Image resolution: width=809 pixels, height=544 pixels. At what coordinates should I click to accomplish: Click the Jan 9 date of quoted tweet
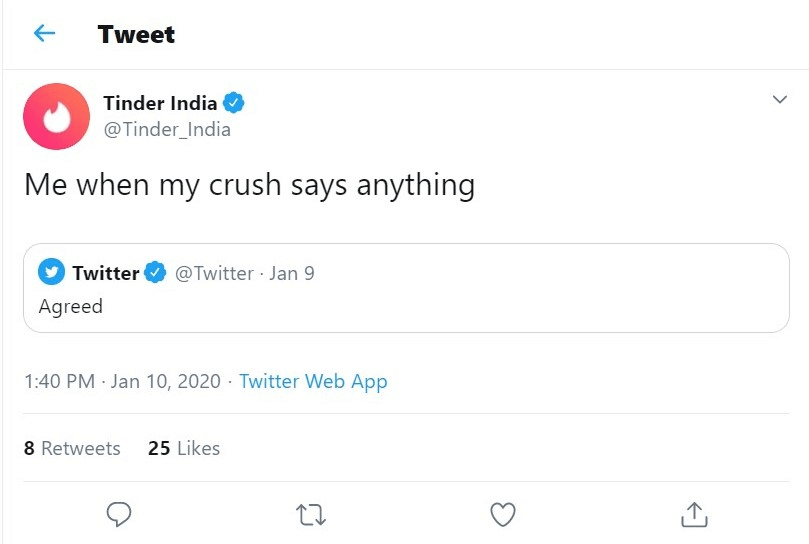[292, 273]
